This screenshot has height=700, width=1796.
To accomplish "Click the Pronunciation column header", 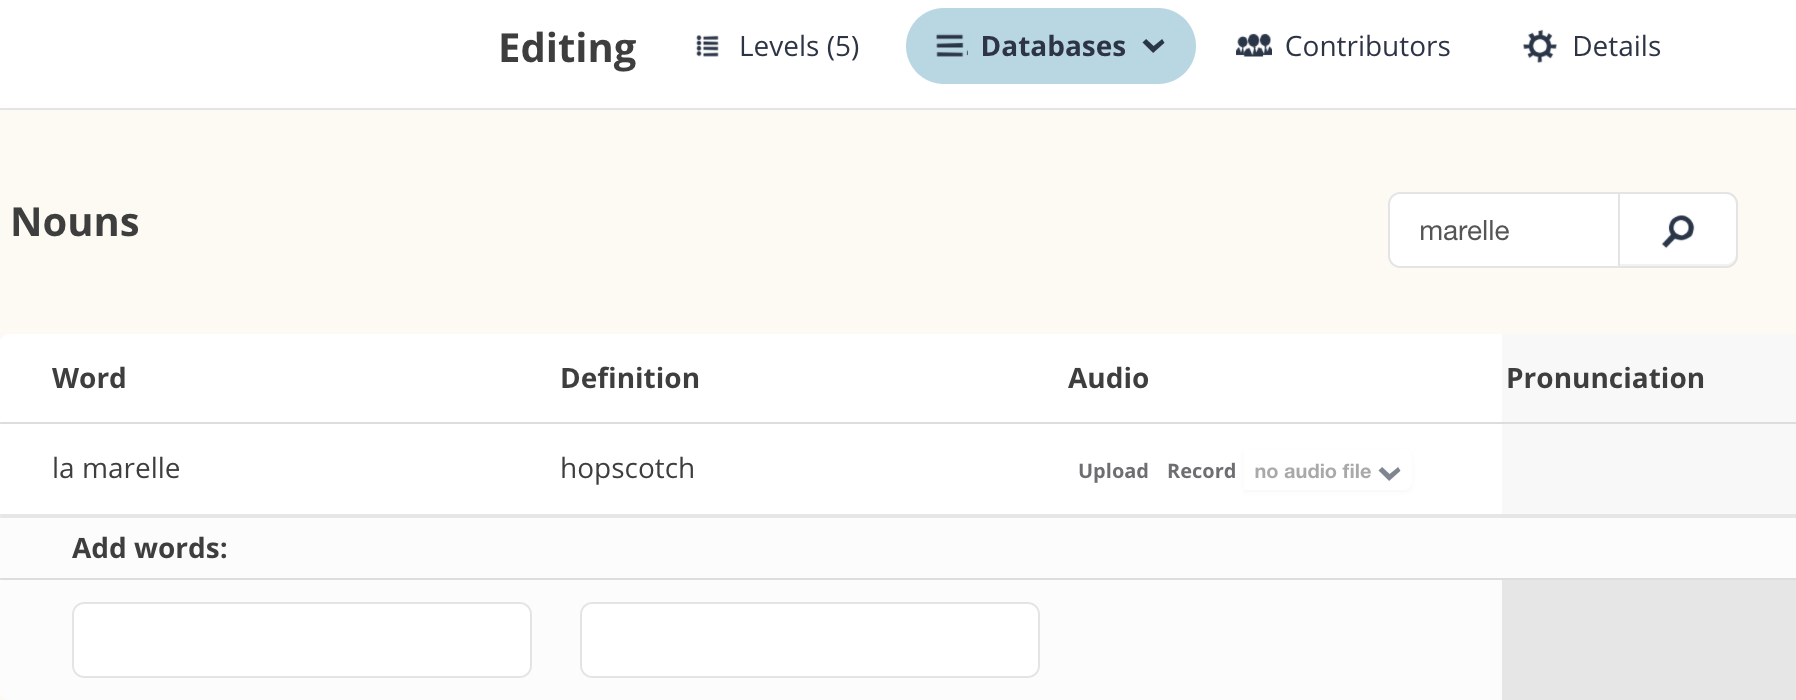I will pyautogui.click(x=1604, y=378).
